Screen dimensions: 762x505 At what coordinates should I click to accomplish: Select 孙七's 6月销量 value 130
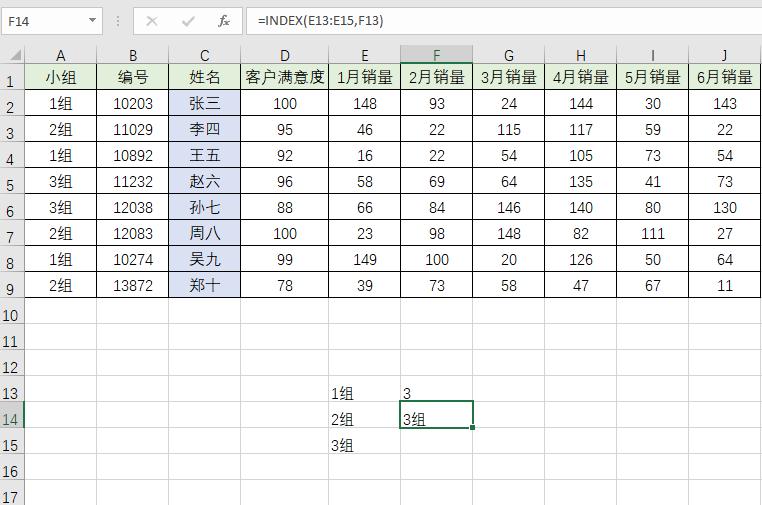(725, 207)
